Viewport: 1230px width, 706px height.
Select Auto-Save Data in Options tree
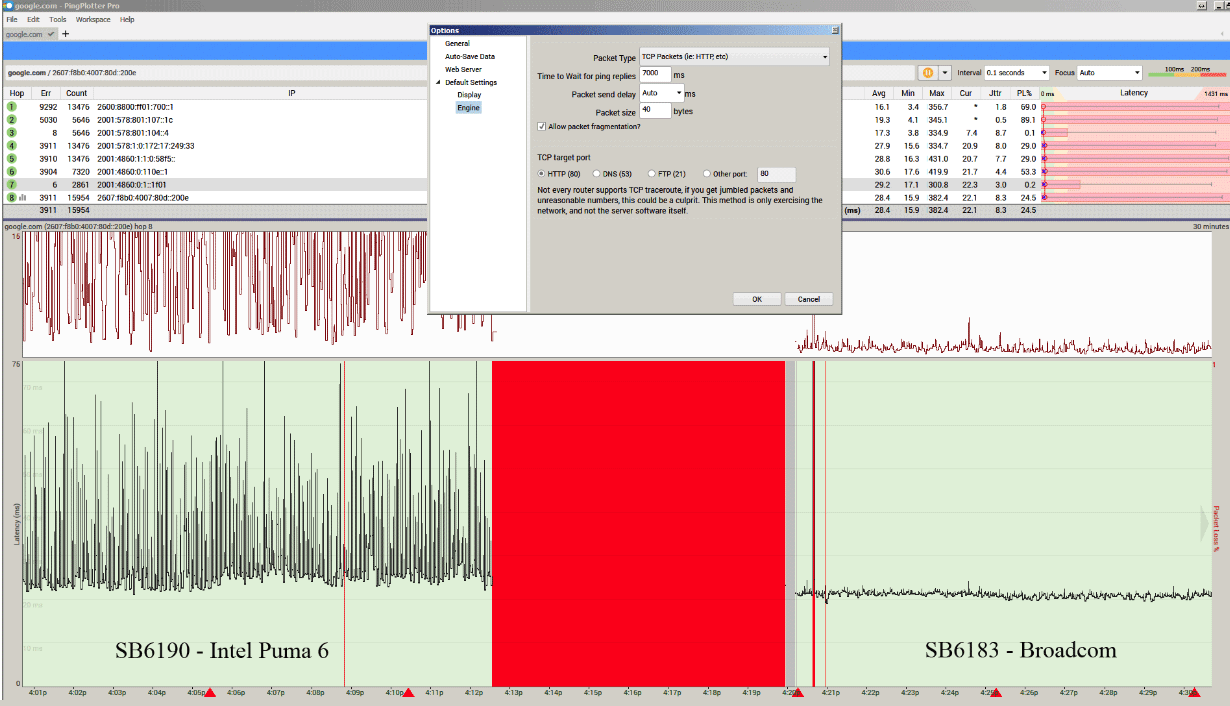point(470,57)
